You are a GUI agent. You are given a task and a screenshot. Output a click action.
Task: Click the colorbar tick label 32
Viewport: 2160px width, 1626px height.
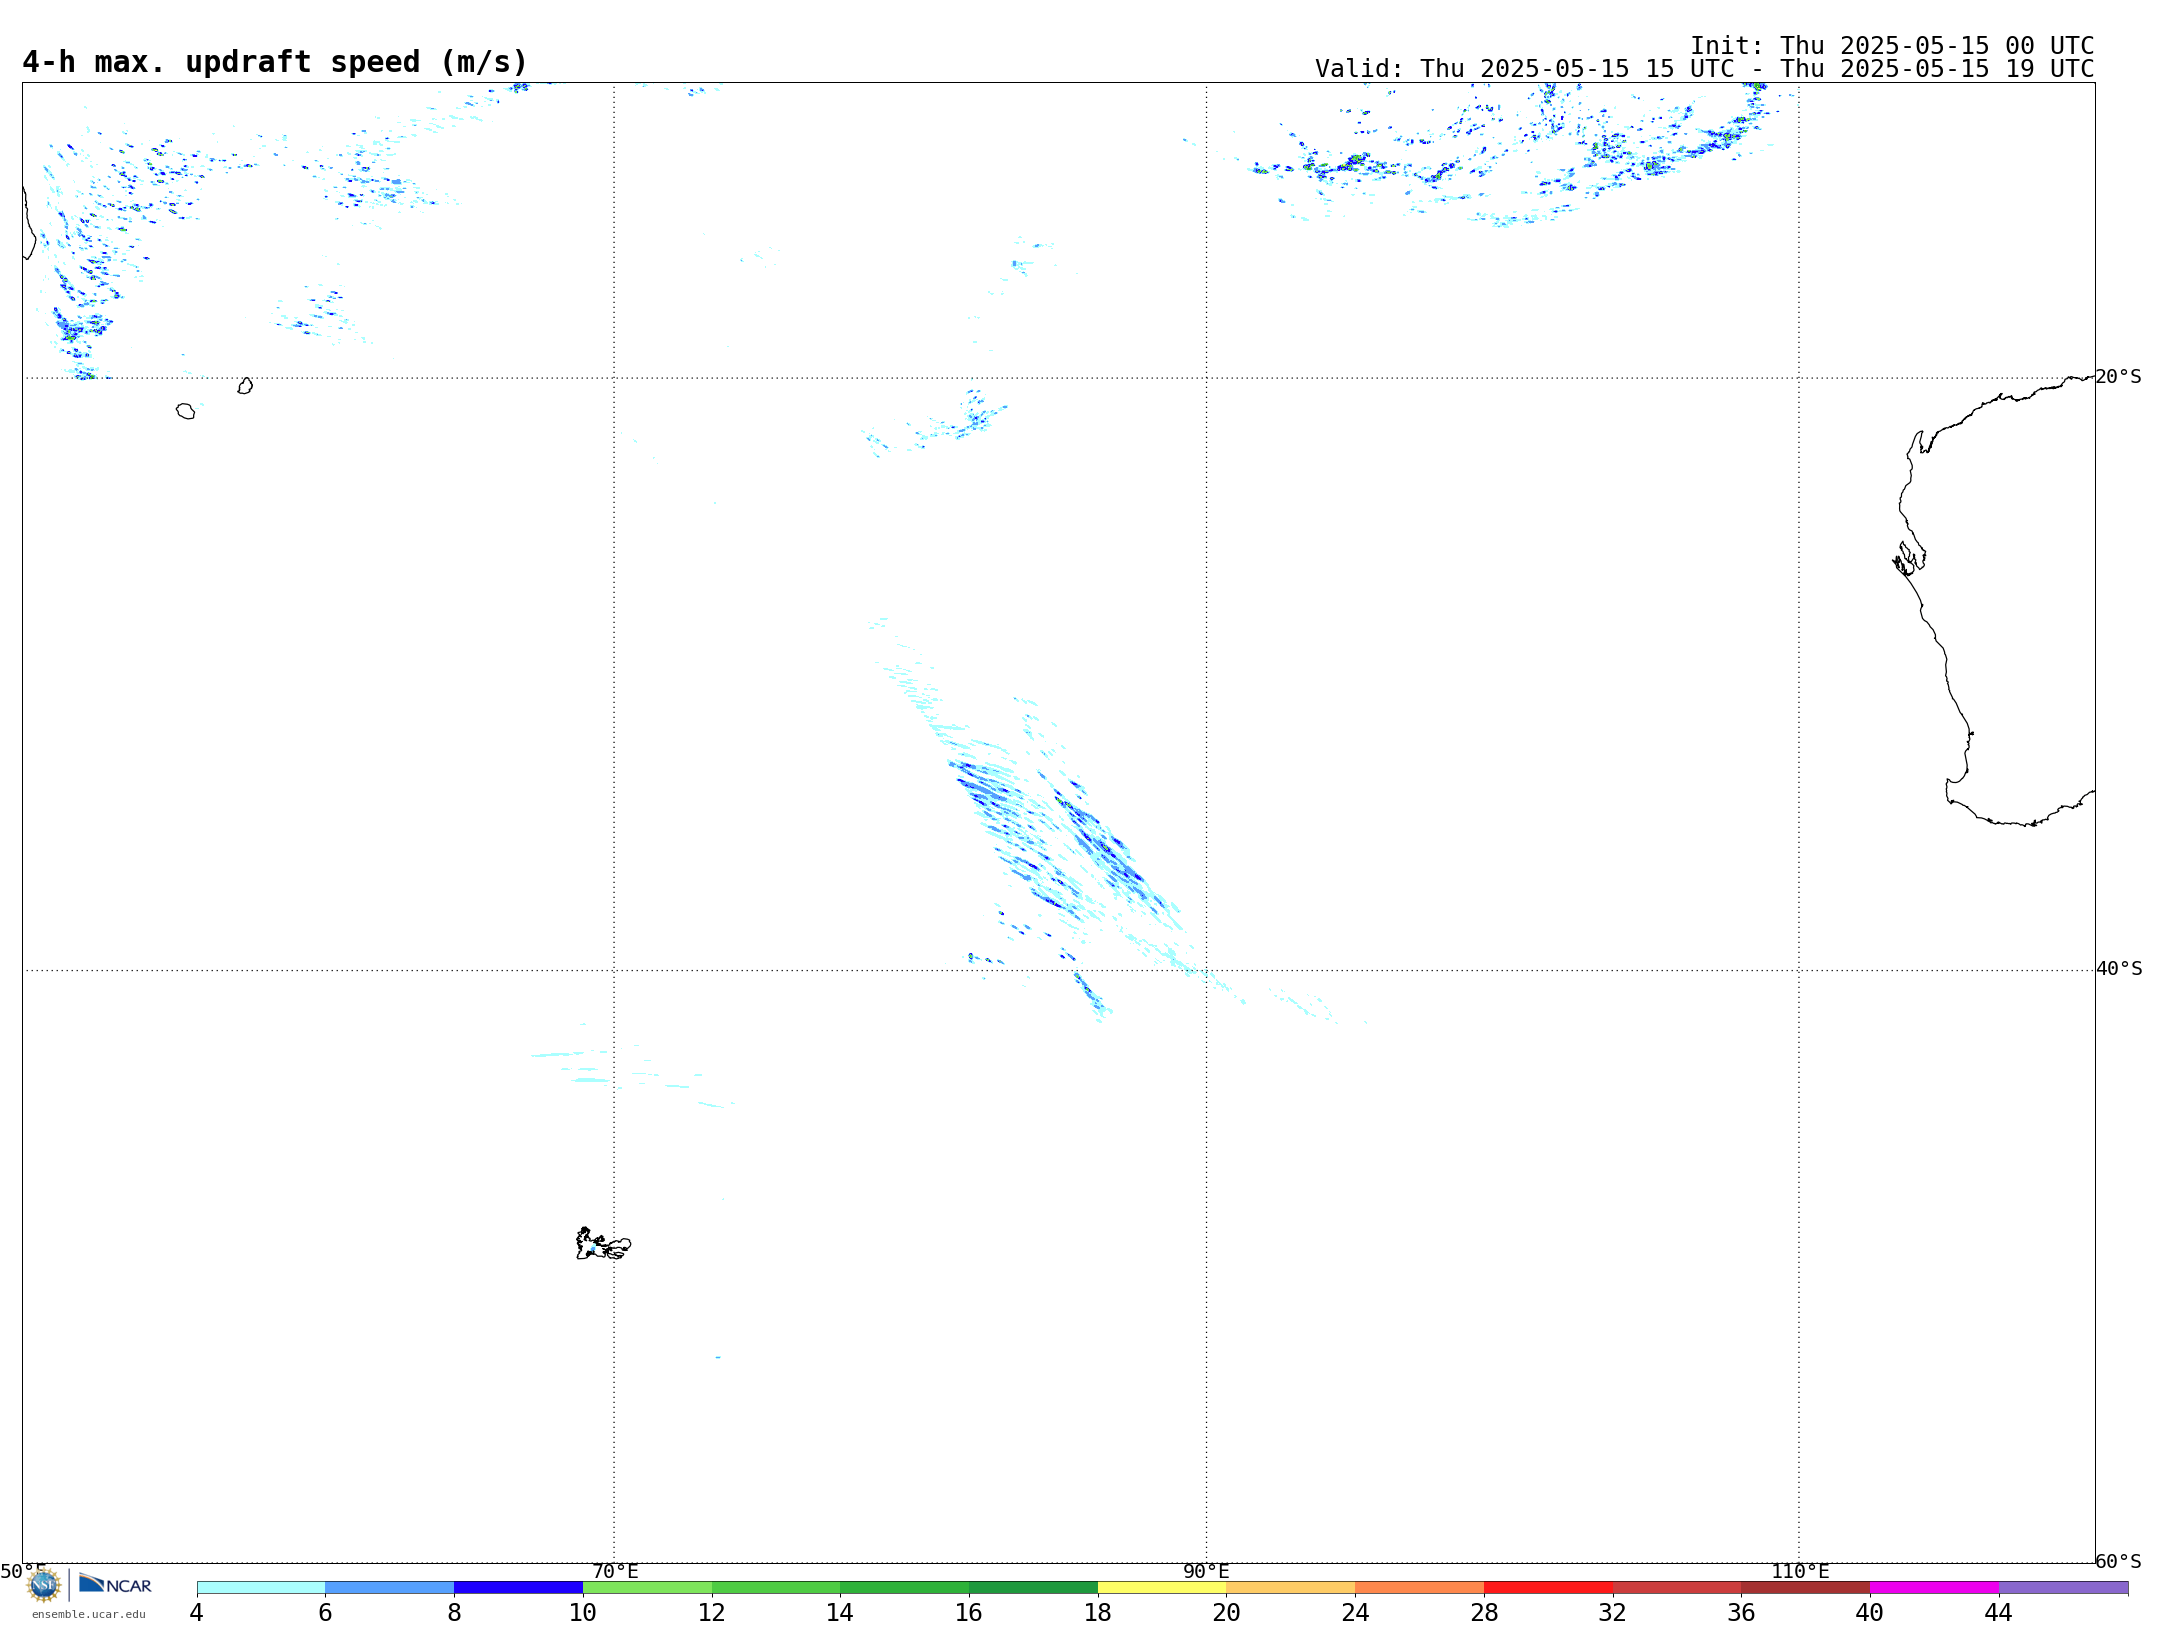point(1613,1612)
